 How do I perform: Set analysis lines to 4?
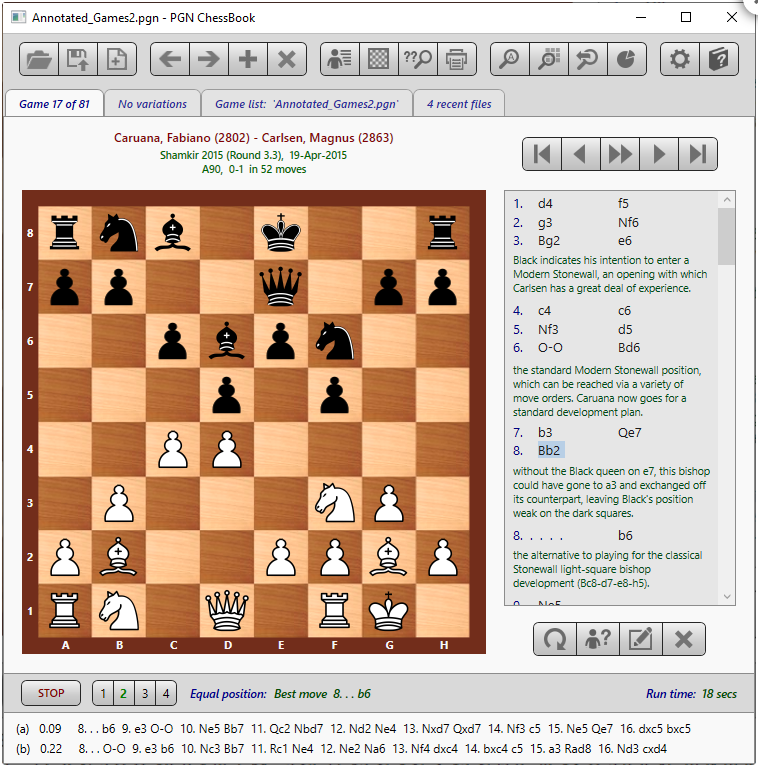(x=166, y=694)
